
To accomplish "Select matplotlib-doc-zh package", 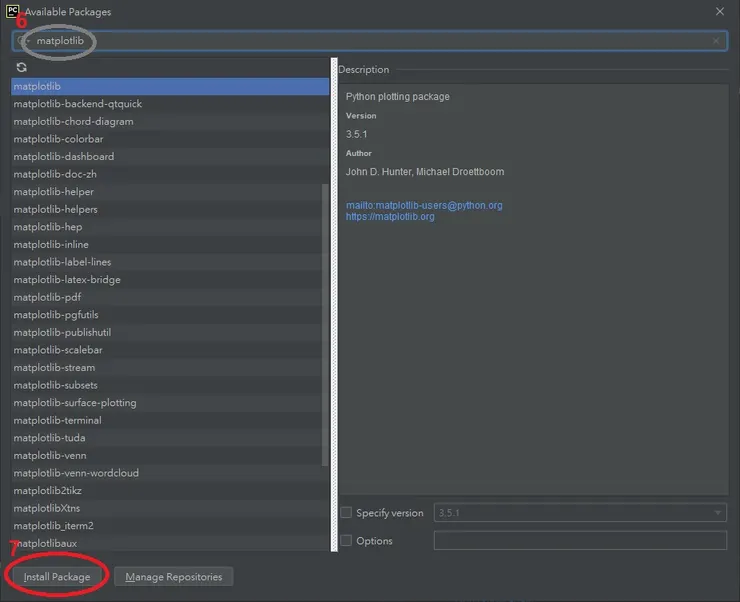I will 170,174.
